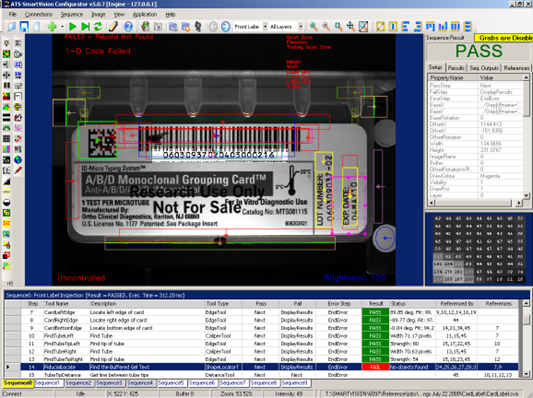Select the red pencil tool in the palette
533x398 pixels.
[x=18, y=170]
